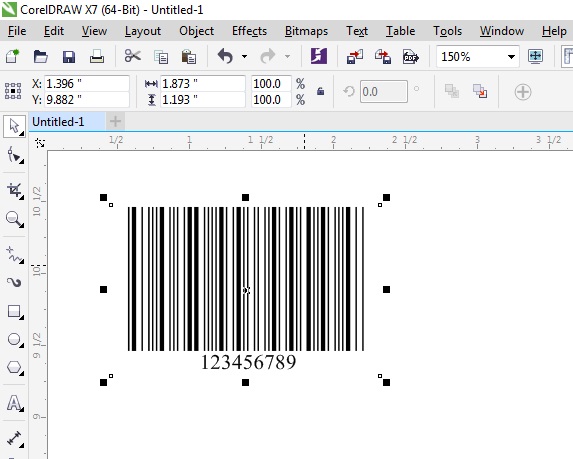The width and height of the screenshot is (573, 459).
Task: Copy the selected barcode object
Action: coord(161,57)
